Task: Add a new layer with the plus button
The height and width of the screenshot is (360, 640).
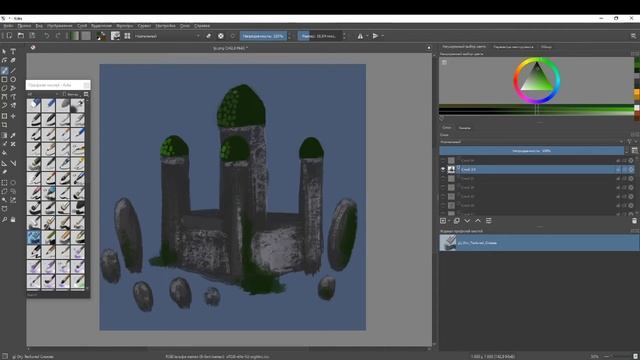Action: 443,221
